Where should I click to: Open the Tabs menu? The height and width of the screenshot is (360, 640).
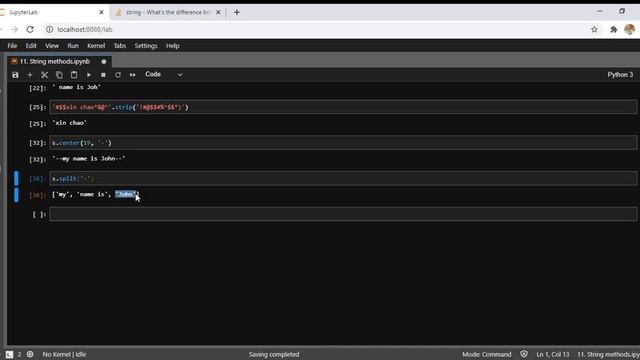tap(120, 46)
